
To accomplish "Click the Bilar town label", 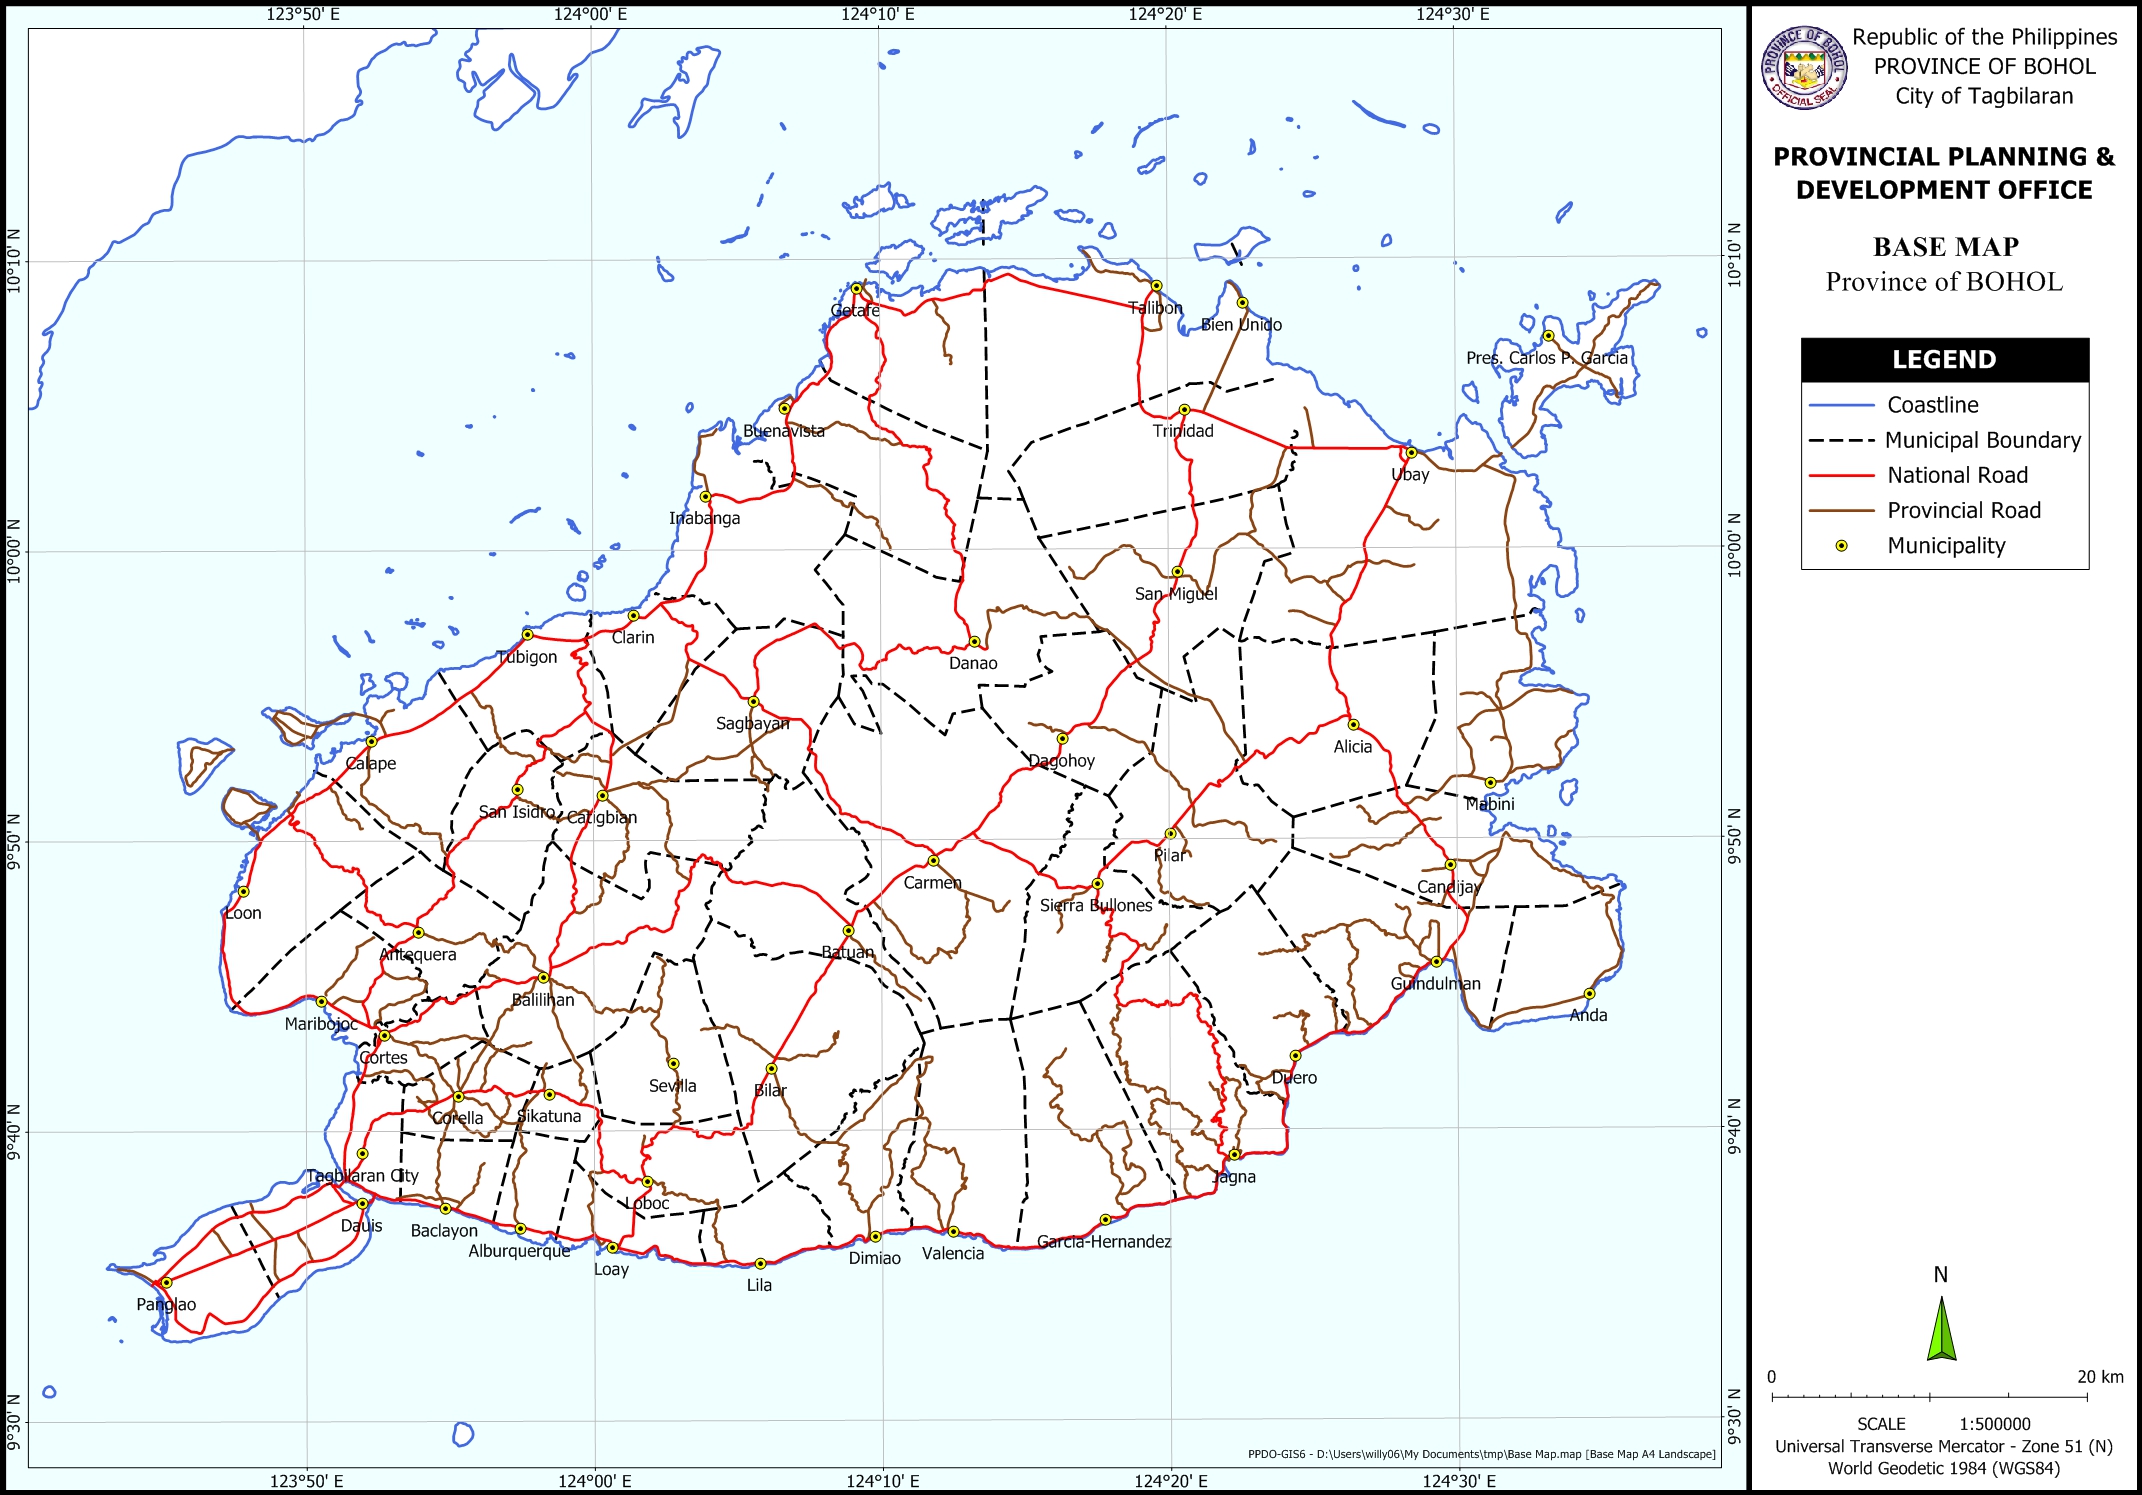I will click(770, 1091).
